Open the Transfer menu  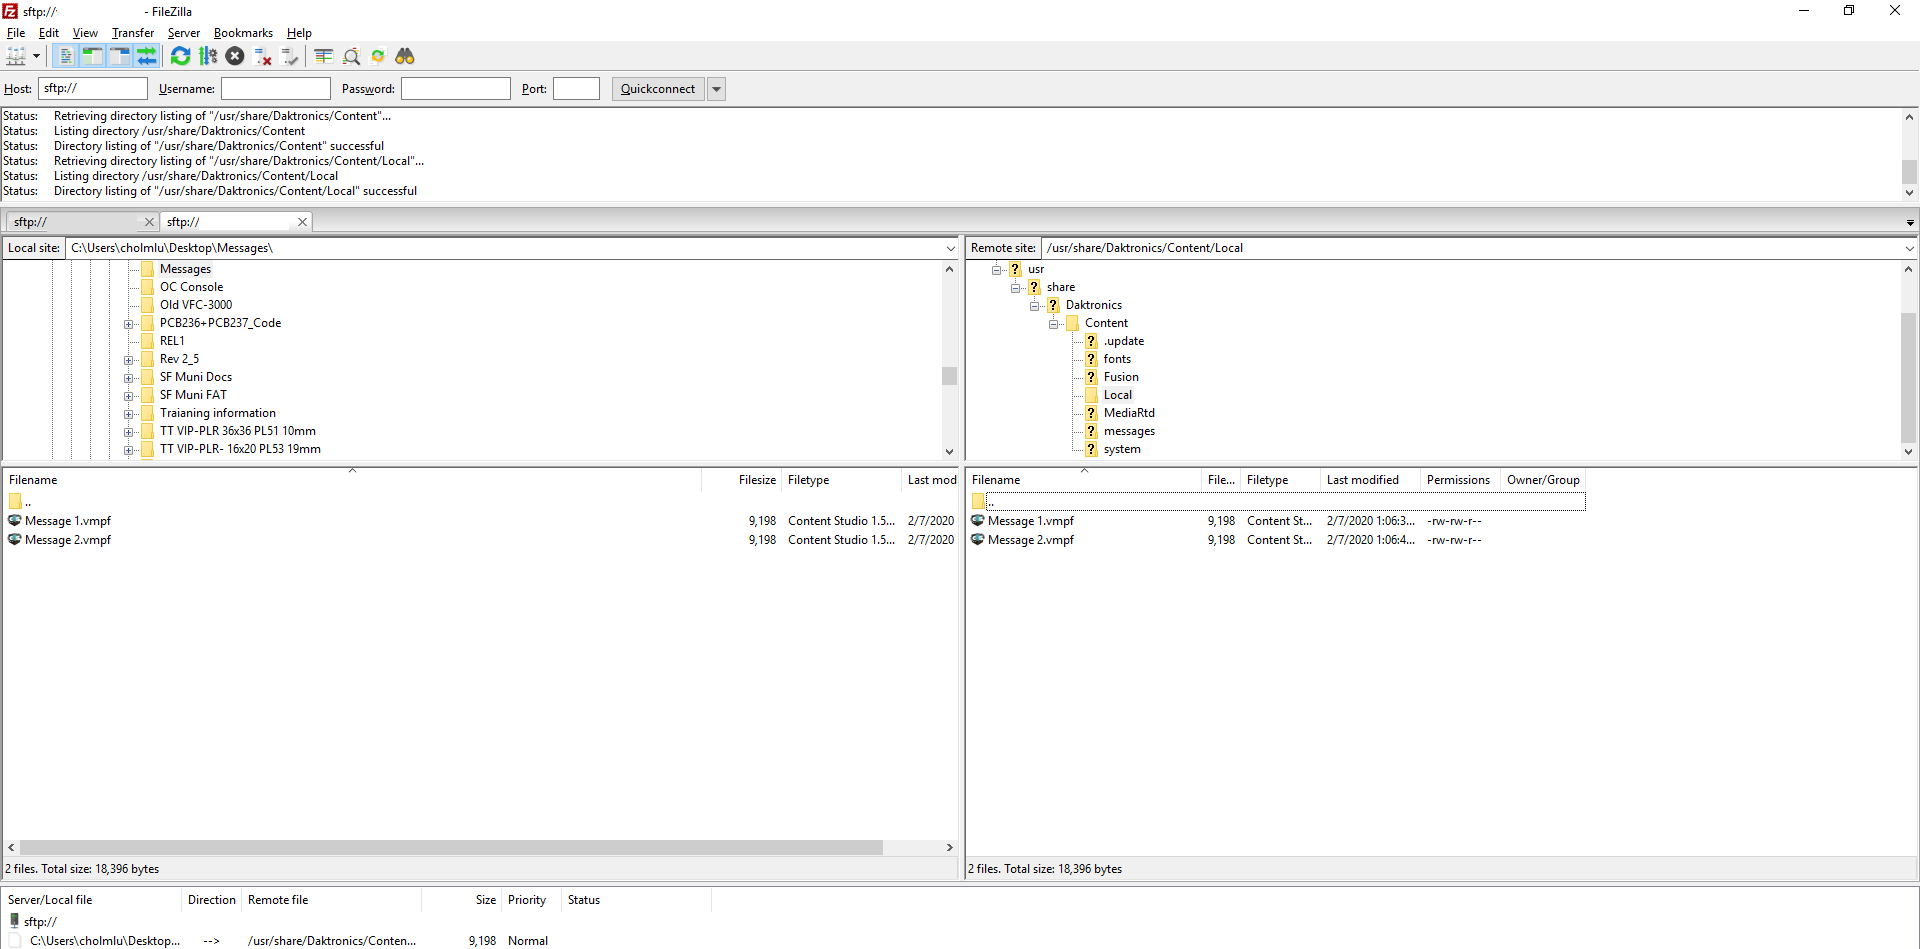tap(132, 33)
